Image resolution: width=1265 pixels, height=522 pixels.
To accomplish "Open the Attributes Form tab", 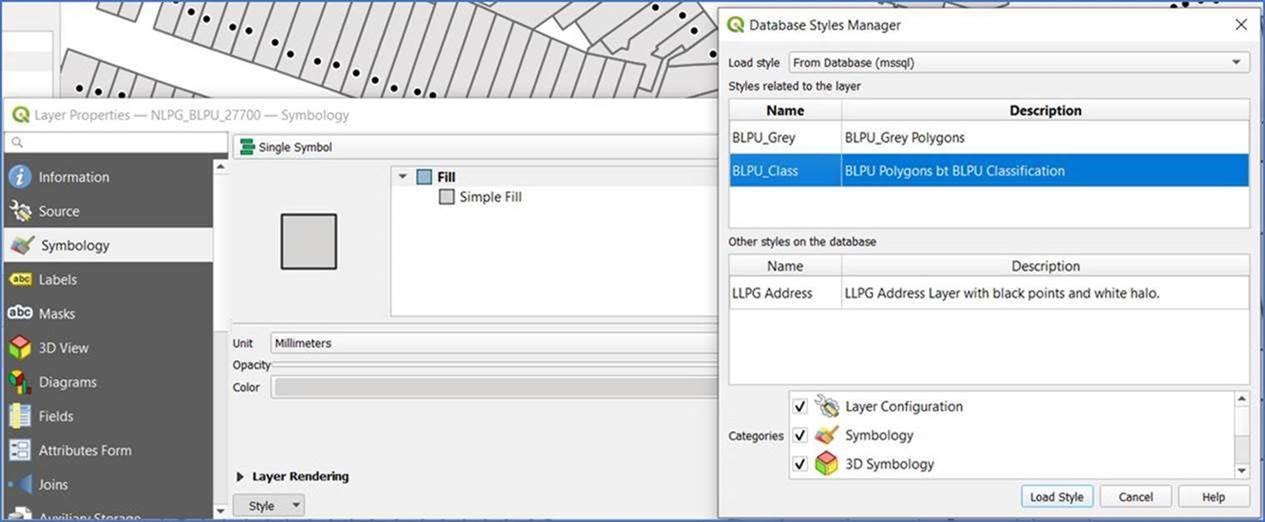I will click(107, 450).
